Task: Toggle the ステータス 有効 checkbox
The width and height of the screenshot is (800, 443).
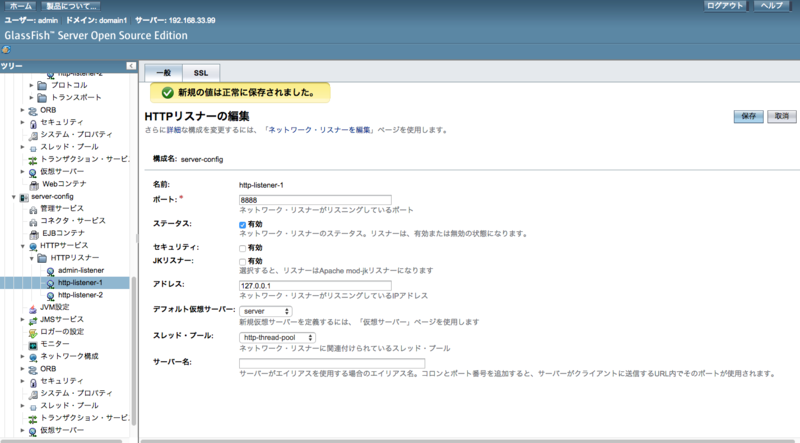Action: click(242, 225)
